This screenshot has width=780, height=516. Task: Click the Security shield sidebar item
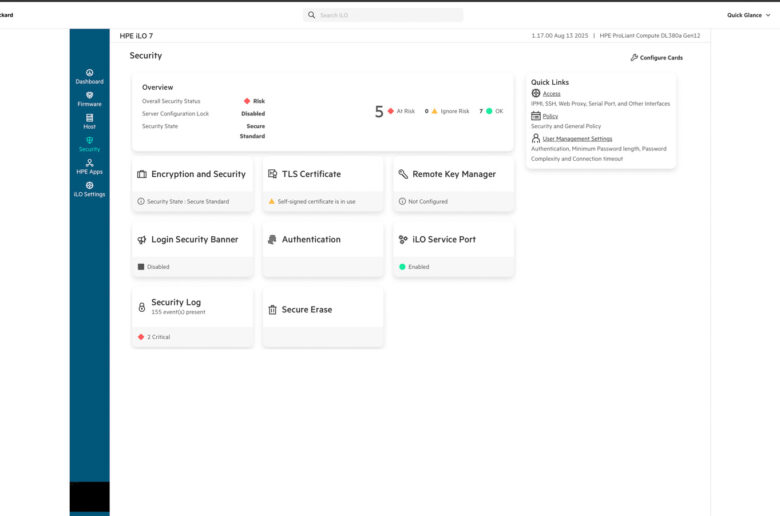[x=89, y=144]
